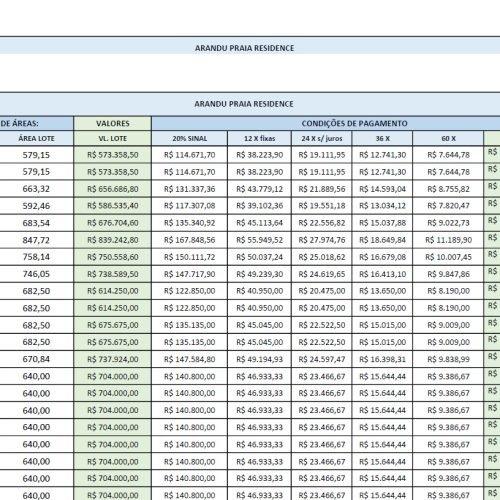Screen dimensions: 500x500
Task: Select the 12 X fixas header cell
Action: tap(260, 138)
